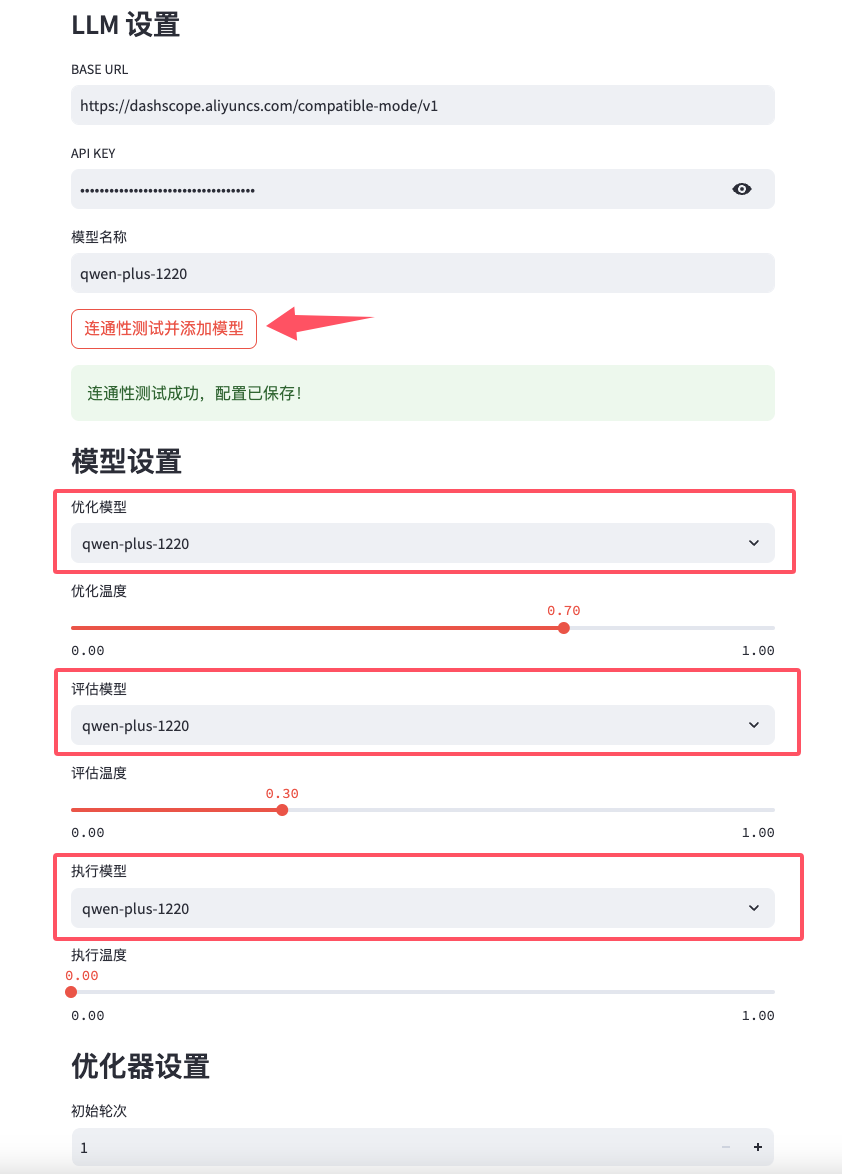Click the 模型名称 text field
This screenshot has height=1174, width=842.
423,273
